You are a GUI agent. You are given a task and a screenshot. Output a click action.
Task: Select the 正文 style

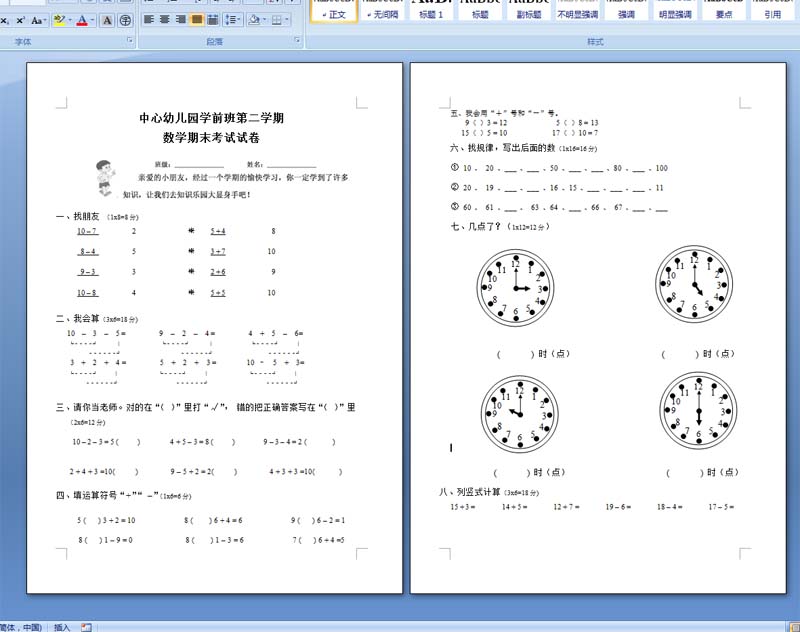[x=334, y=11]
